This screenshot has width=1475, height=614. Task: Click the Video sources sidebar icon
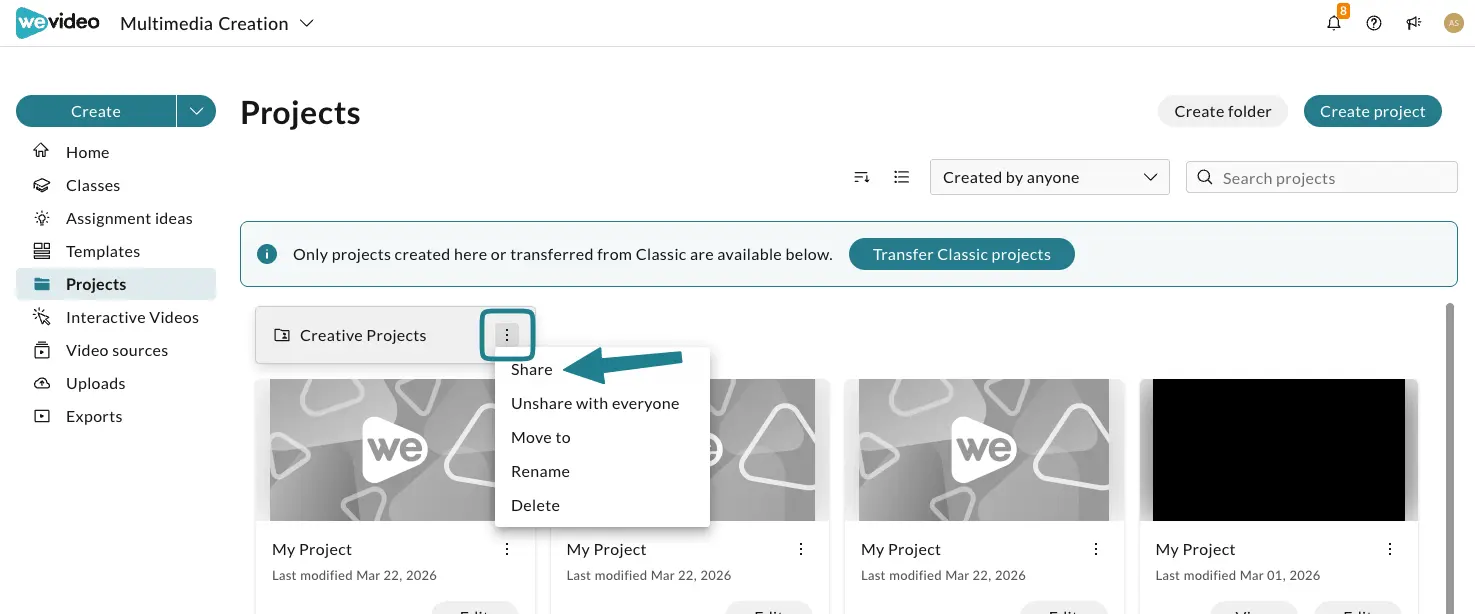click(41, 350)
